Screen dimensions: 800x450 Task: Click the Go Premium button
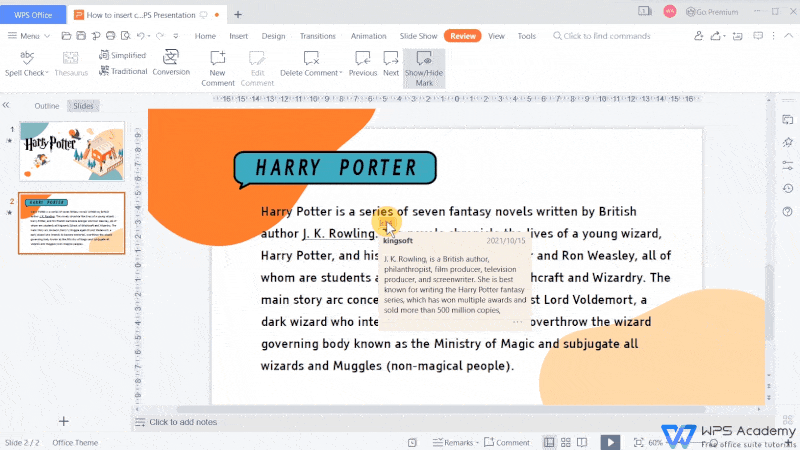[712, 12]
